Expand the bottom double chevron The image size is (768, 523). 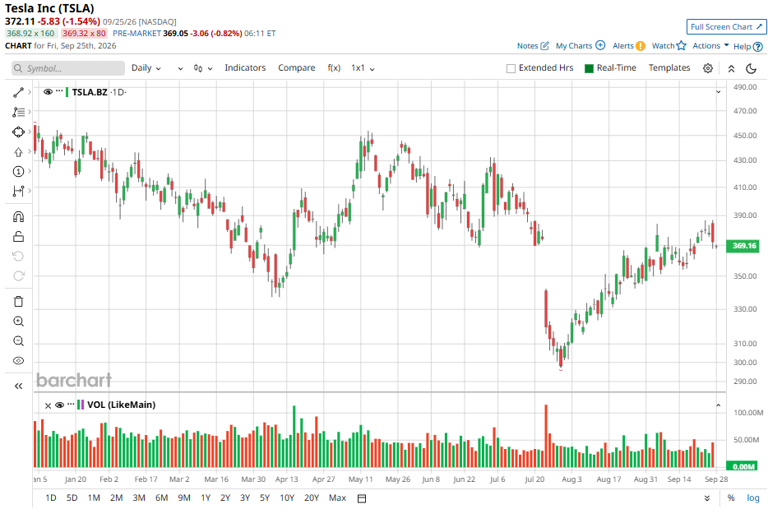707,499
